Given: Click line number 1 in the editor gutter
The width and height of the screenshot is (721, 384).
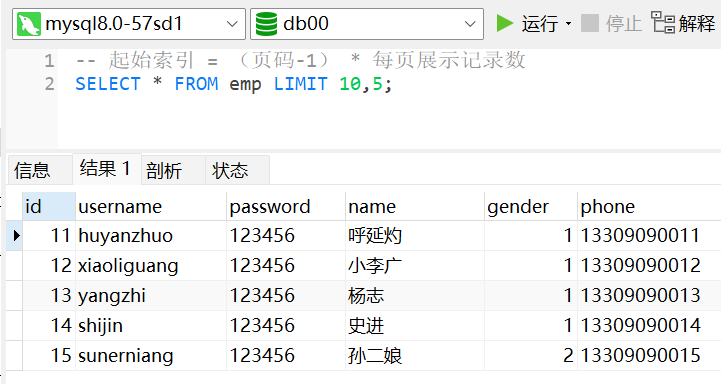Looking at the screenshot, I should (49, 61).
